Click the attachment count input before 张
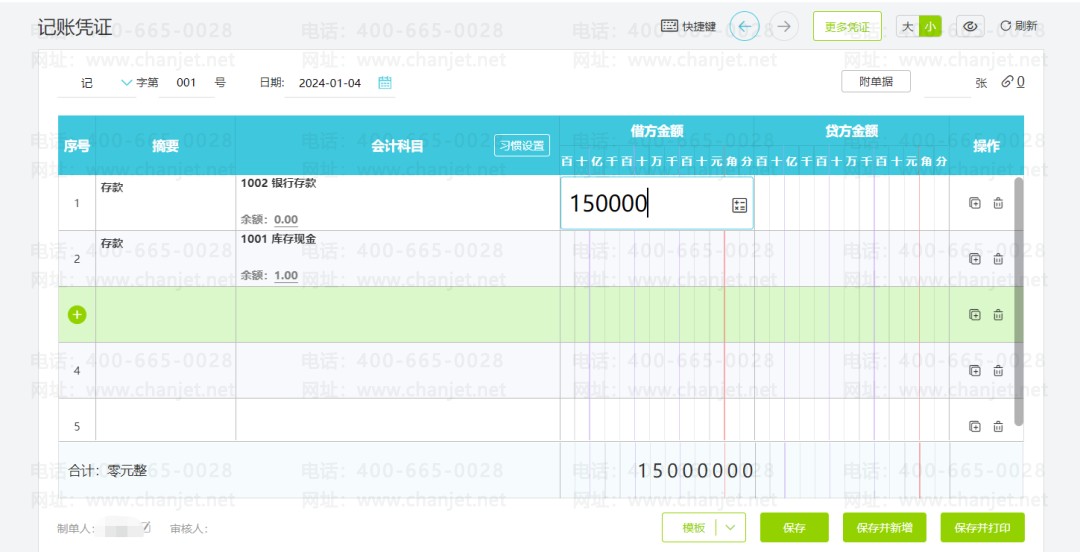Image resolution: width=1080 pixels, height=552 pixels. (x=947, y=83)
